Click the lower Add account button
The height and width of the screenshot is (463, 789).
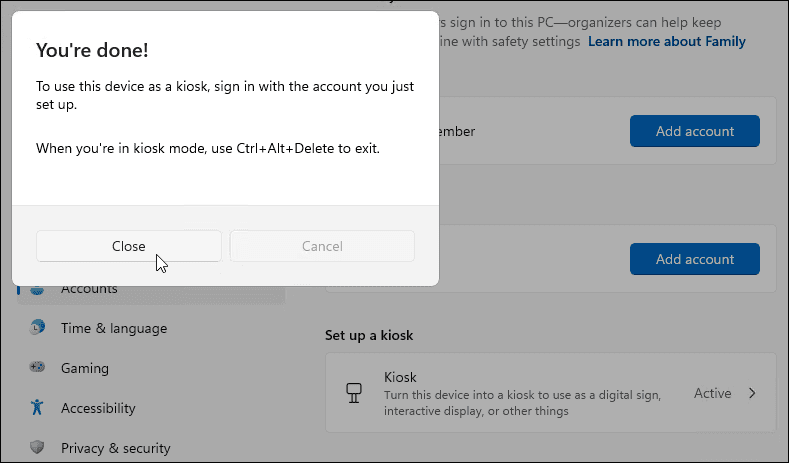point(694,259)
